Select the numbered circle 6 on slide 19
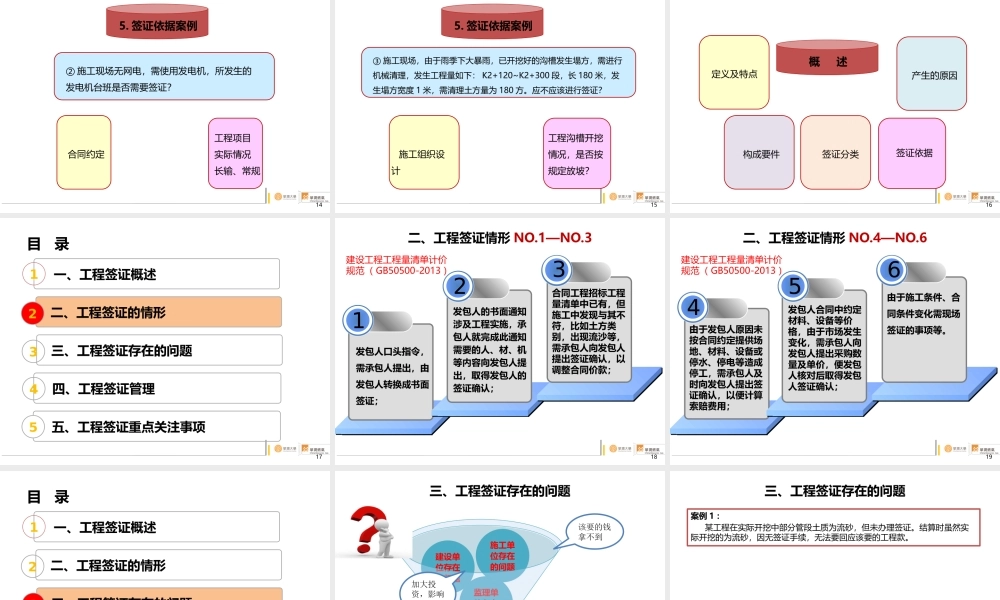This screenshot has width=1000, height=600. pos(890,271)
